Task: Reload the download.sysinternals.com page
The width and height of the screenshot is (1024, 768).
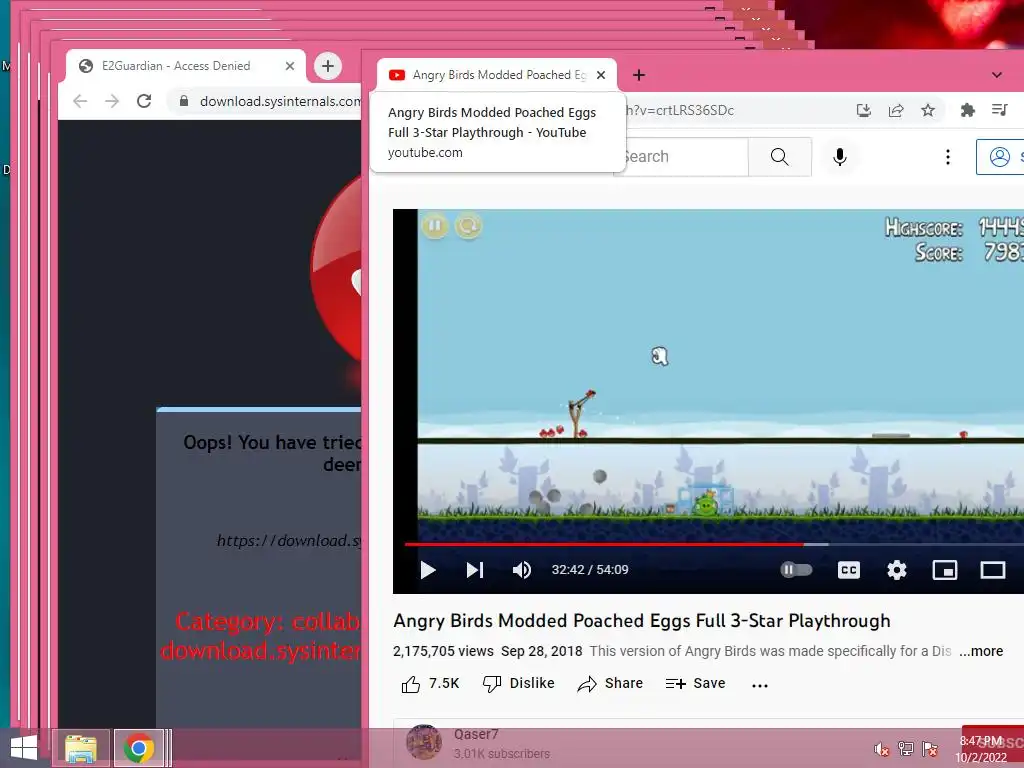Action: click(x=144, y=101)
